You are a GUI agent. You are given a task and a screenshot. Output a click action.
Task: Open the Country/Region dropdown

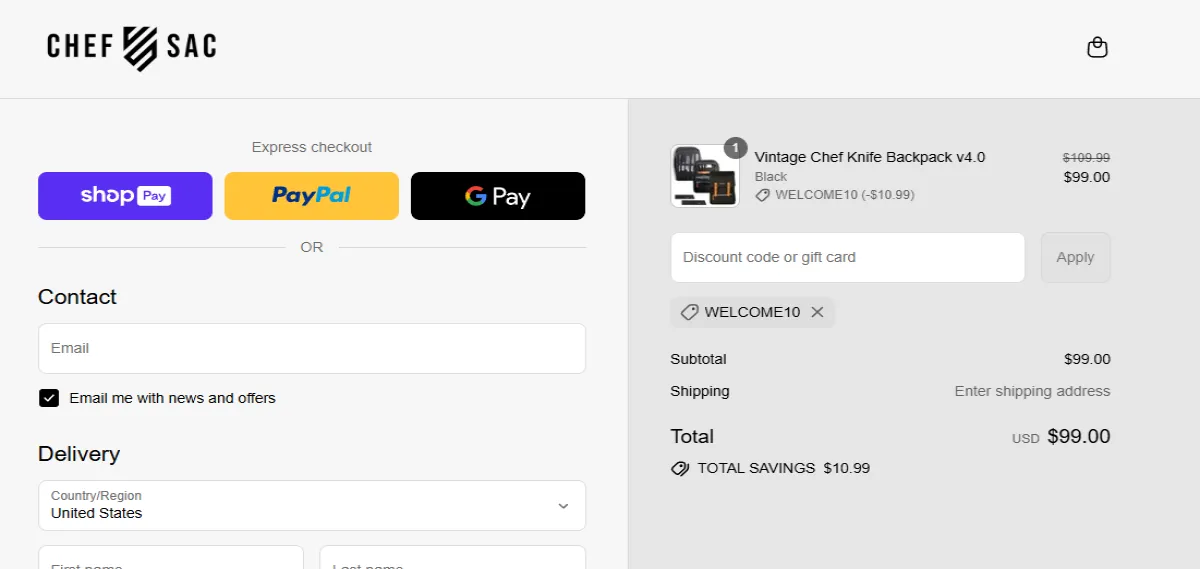click(312, 505)
